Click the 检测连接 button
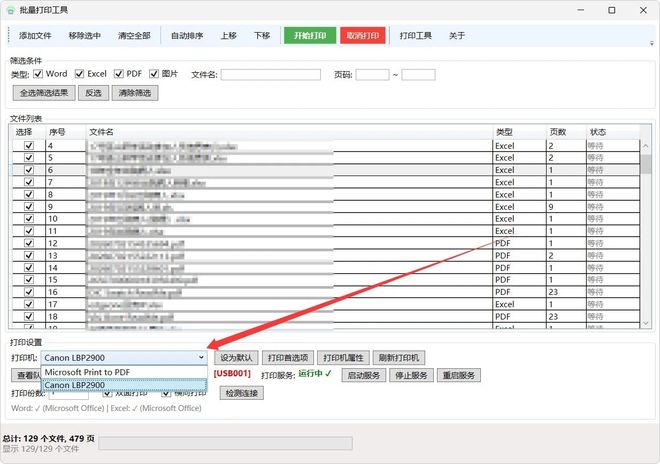Screen dimensions: 660x464 click(x=242, y=393)
